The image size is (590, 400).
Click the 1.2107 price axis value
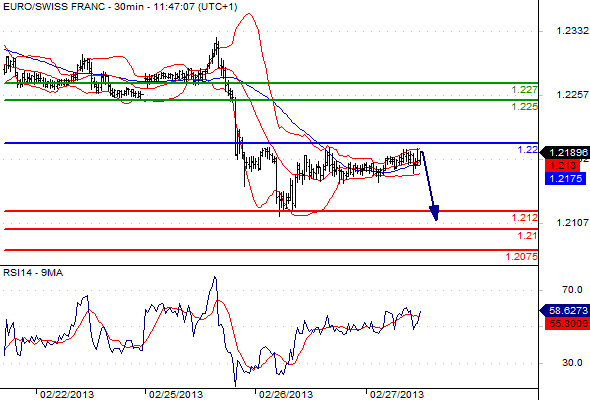(572, 223)
